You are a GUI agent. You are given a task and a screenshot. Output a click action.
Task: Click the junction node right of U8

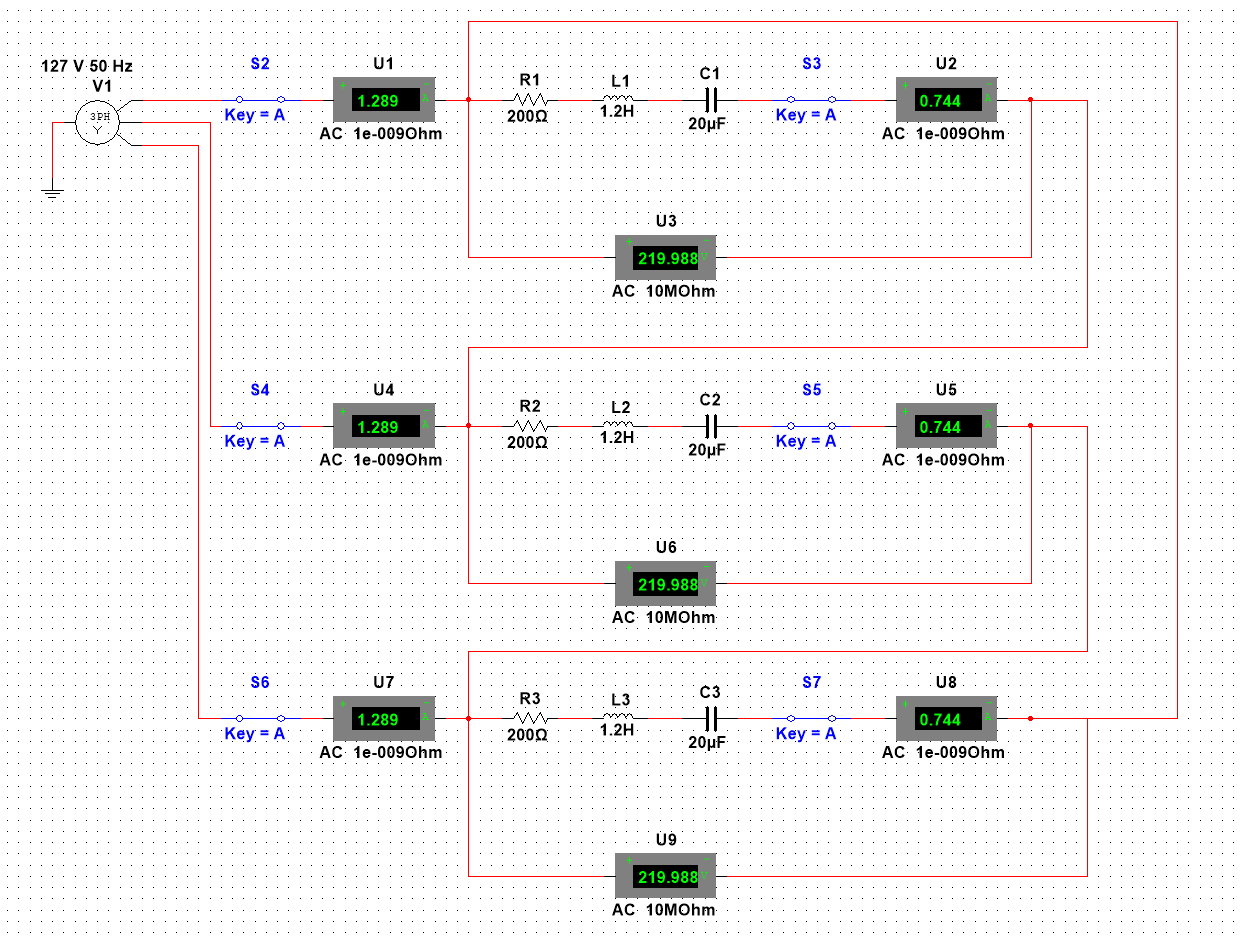pyautogui.click(x=1031, y=718)
